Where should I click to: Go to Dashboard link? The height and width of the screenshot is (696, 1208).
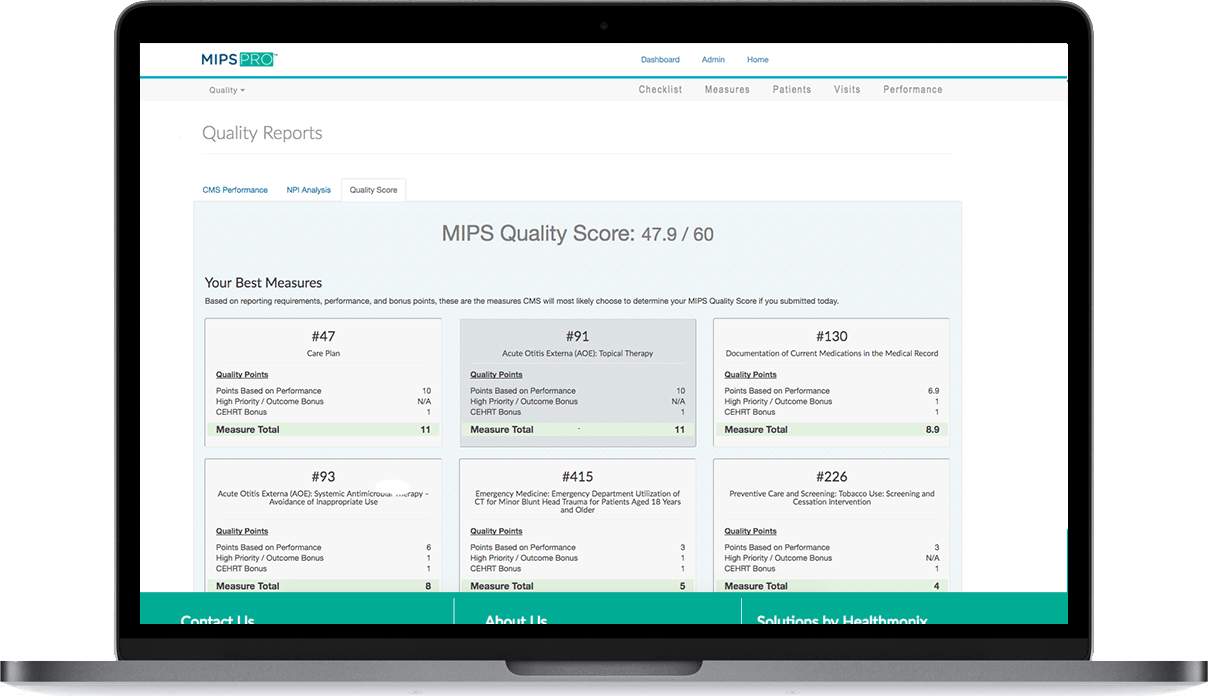pos(660,60)
